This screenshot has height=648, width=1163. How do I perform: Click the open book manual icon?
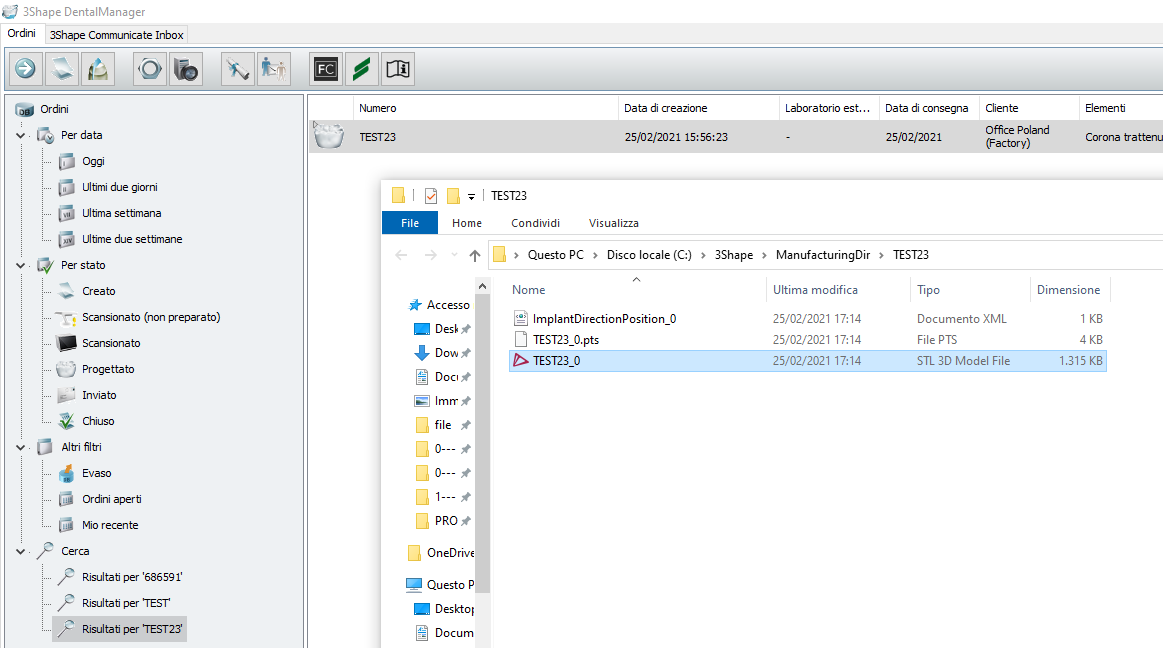coord(398,69)
